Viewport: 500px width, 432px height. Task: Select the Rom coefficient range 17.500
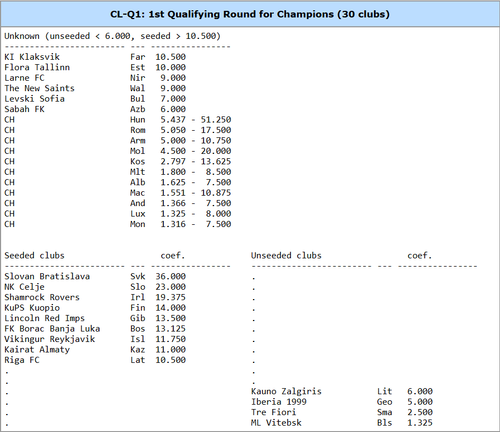[x=216, y=130]
